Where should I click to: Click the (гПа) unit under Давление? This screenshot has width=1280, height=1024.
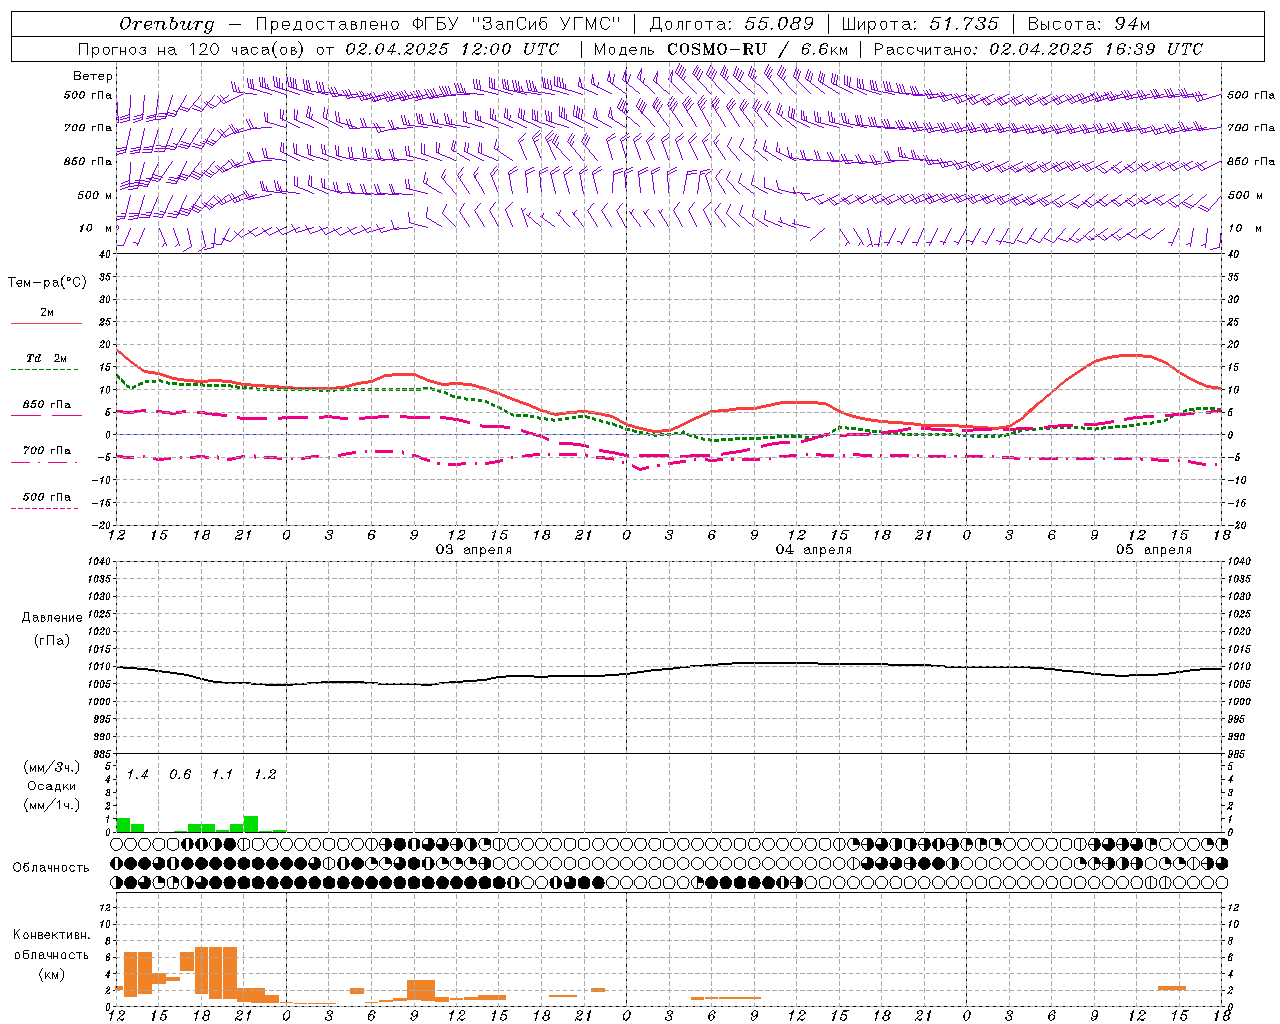(x=52, y=641)
